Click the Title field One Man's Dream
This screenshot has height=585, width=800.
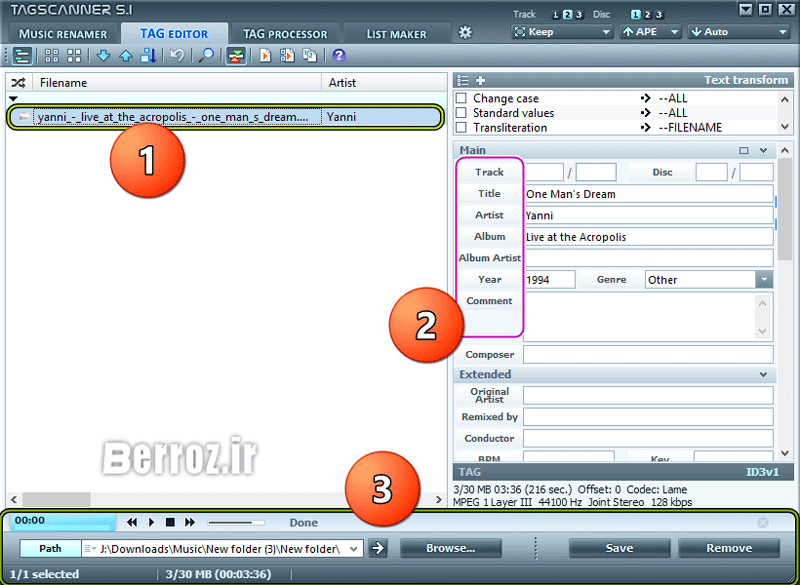point(648,194)
